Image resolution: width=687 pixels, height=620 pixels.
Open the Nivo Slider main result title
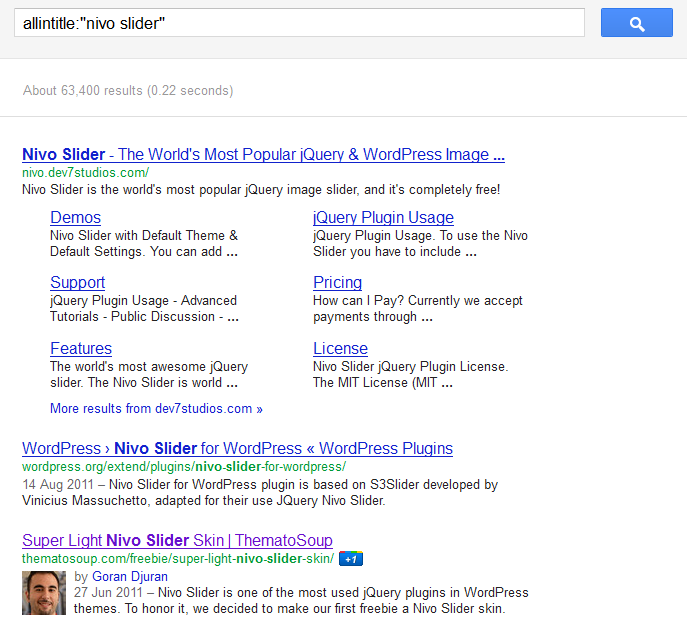[x=263, y=155]
